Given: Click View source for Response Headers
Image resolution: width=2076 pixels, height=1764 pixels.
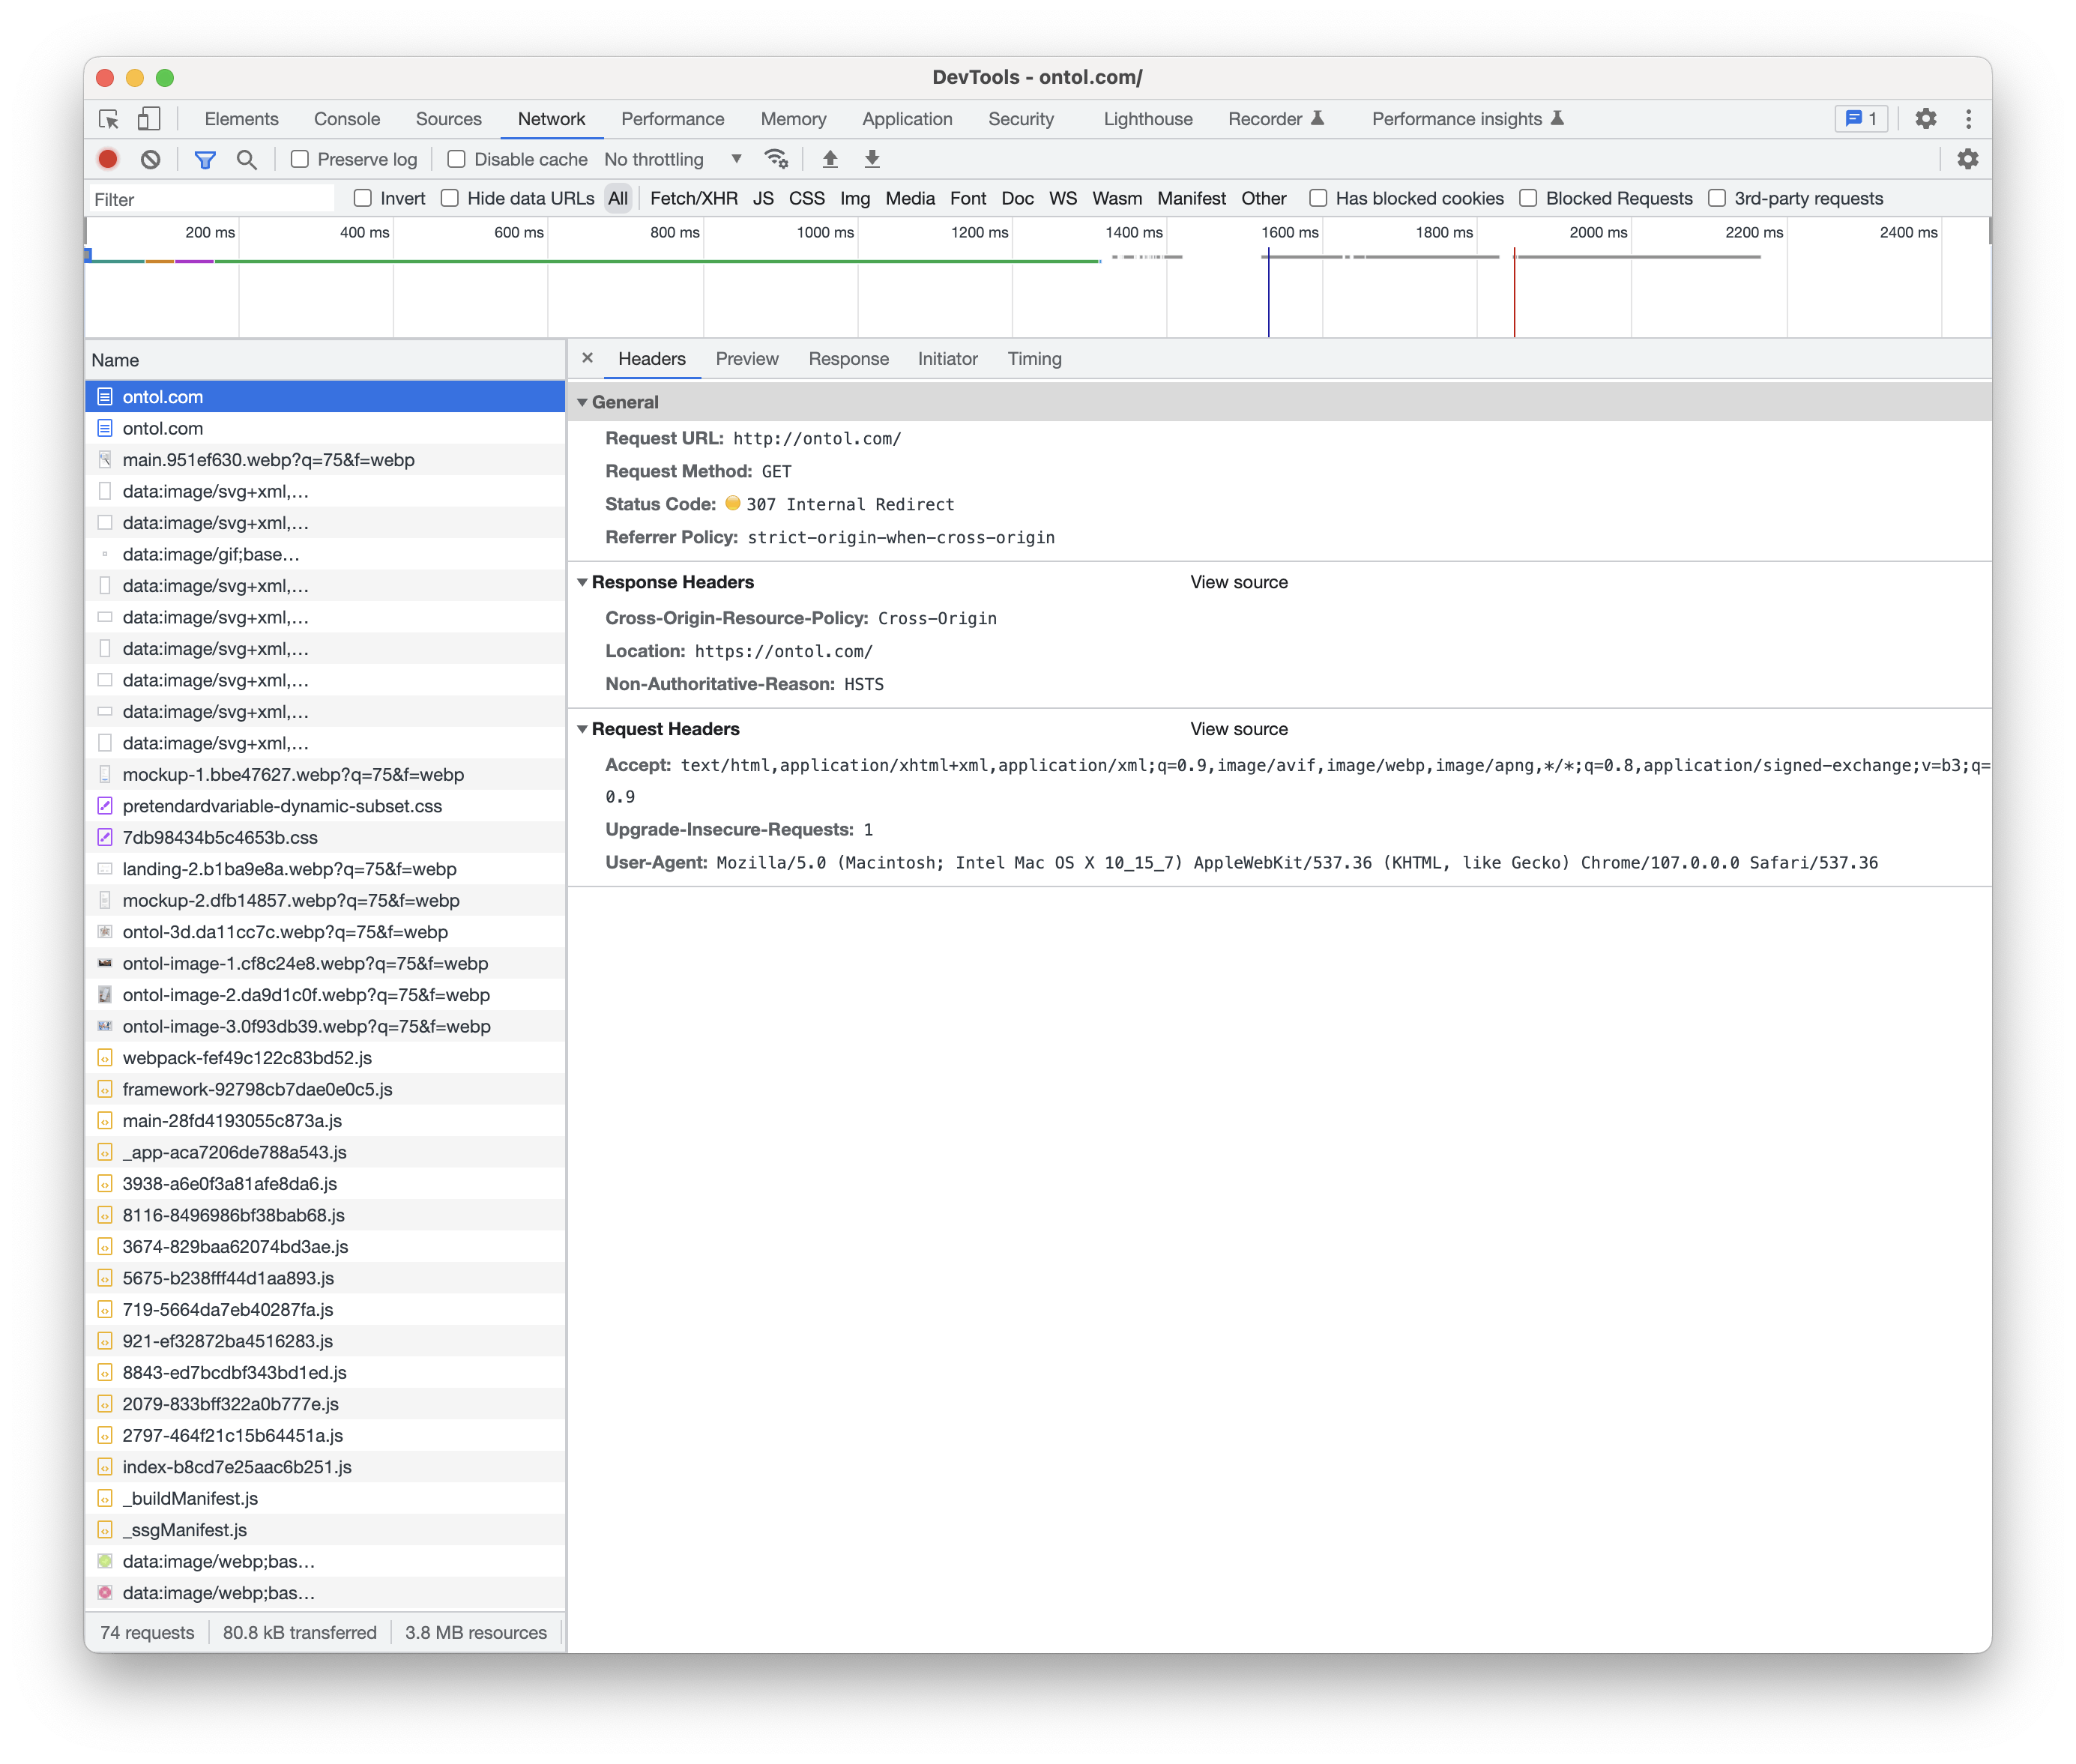Looking at the screenshot, I should click(x=1238, y=582).
